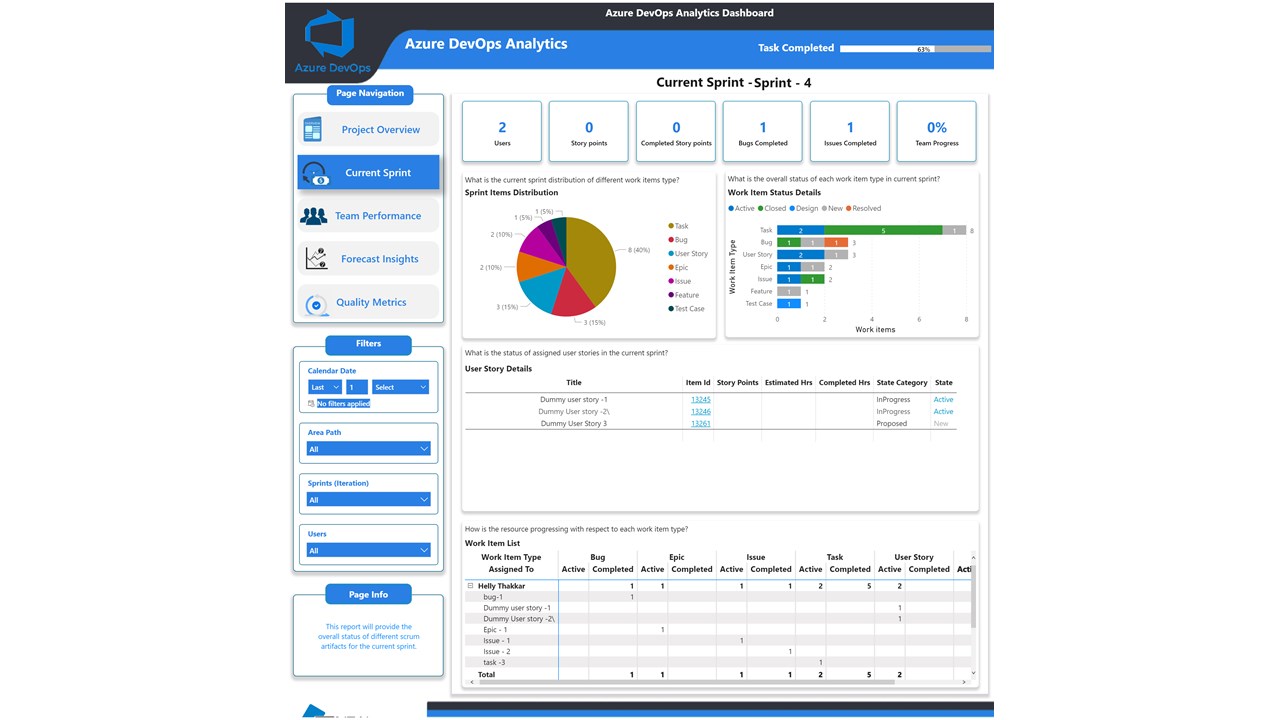Open the Calendar Date 'Select' unit dropdown
The width and height of the screenshot is (1280, 720).
click(x=400, y=387)
